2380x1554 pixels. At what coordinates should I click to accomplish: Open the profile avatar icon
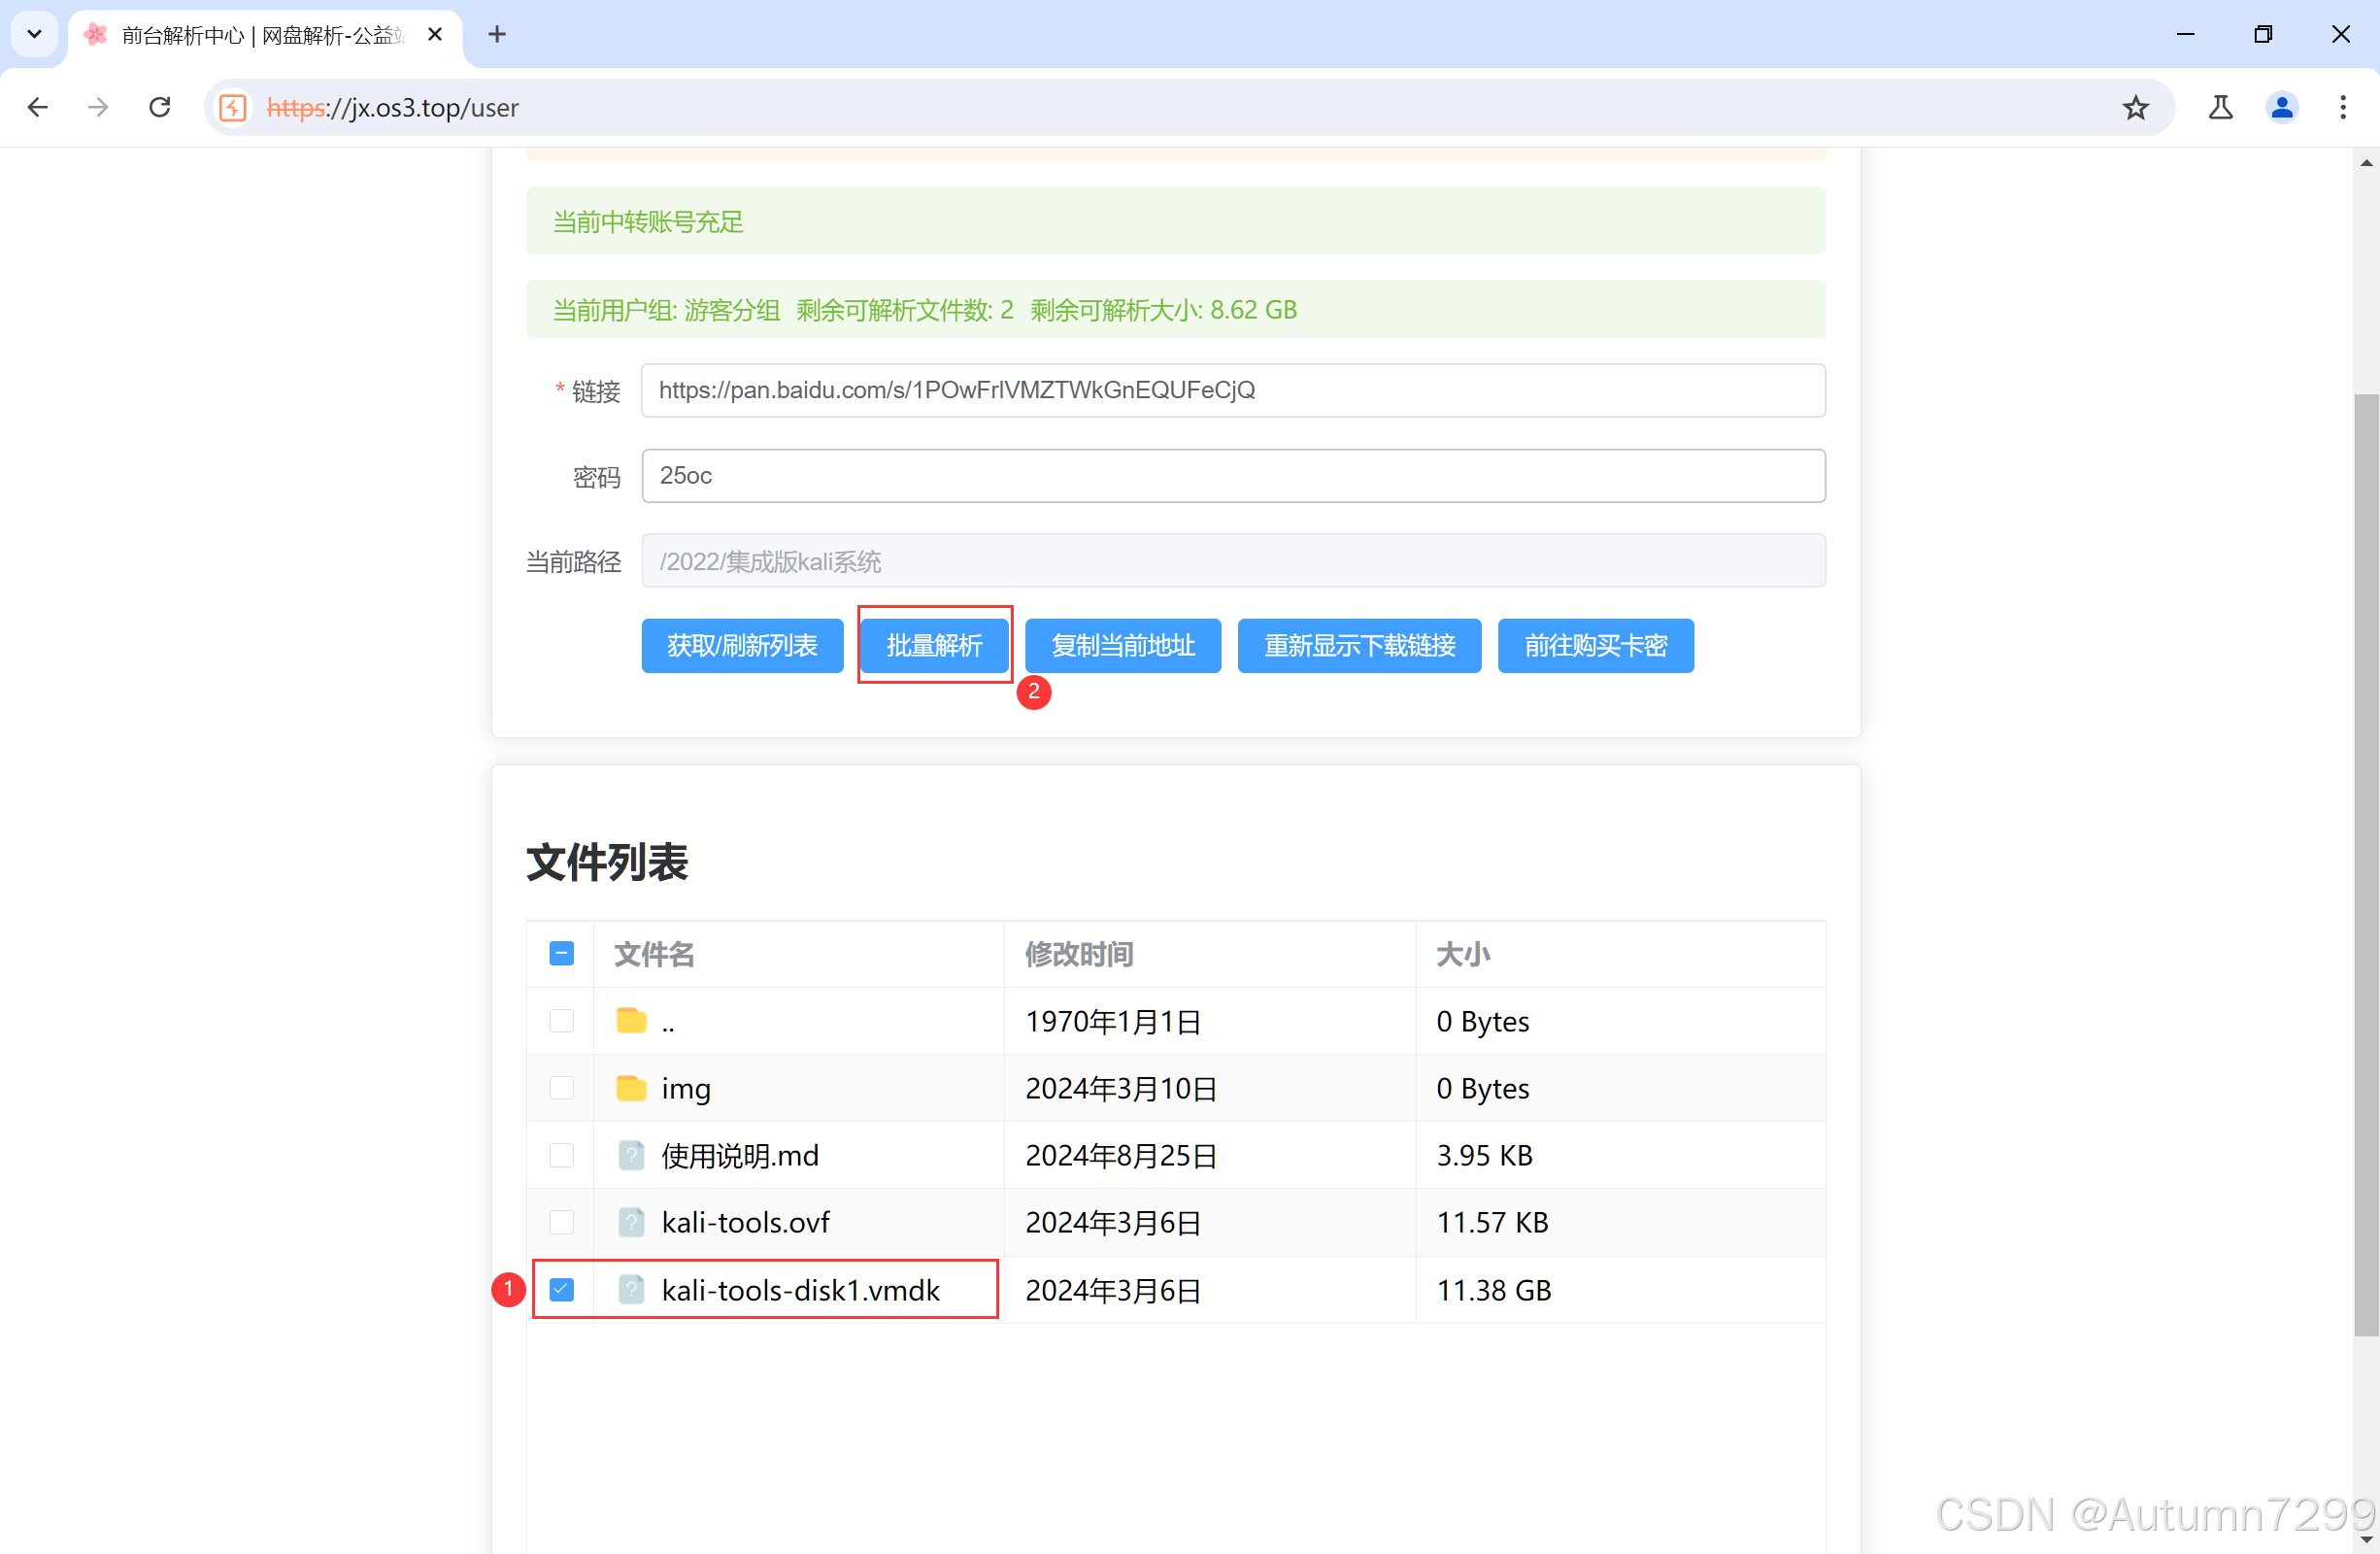click(2281, 107)
